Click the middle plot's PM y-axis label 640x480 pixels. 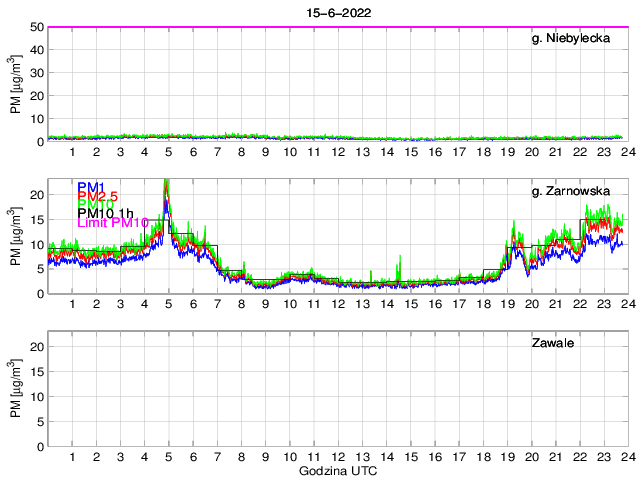point(15,237)
